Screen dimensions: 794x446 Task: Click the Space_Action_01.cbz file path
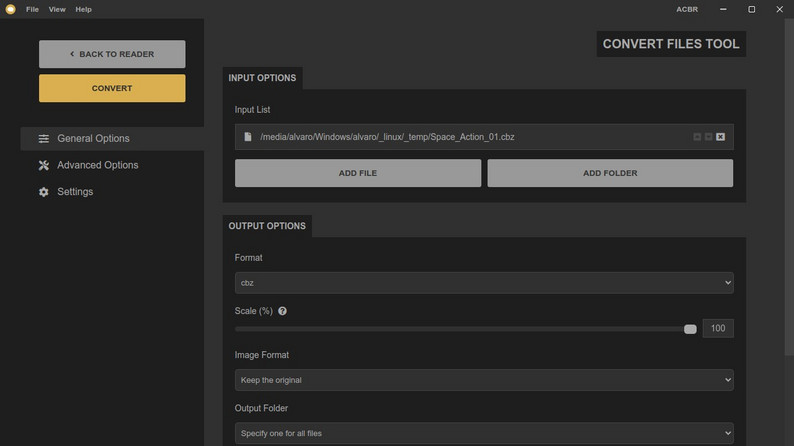tap(387, 137)
